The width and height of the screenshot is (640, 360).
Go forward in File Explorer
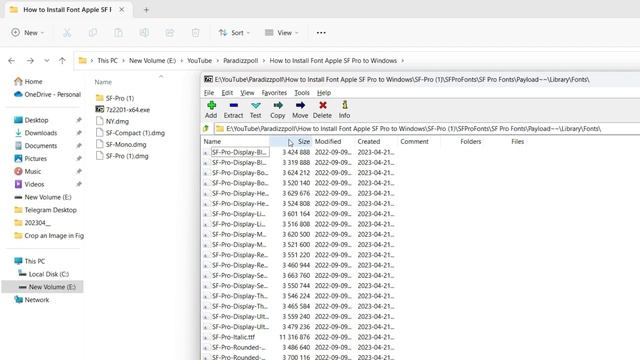30,61
